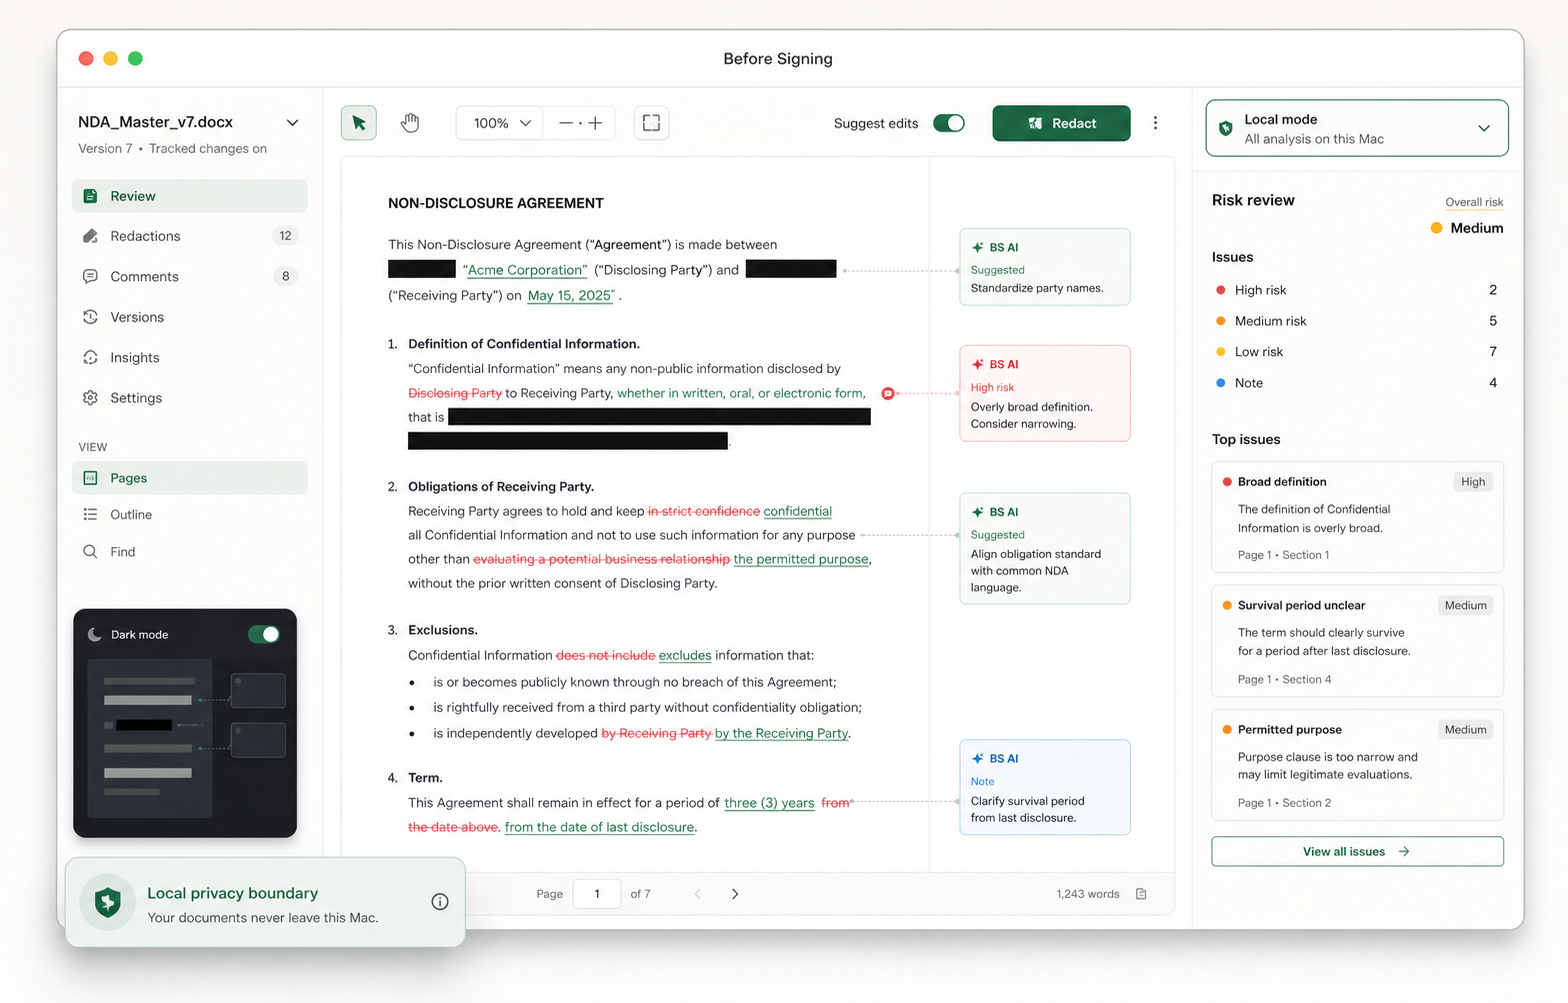1568x1003 pixels.
Task: Click the zoom out minus icon
Action: [566, 123]
